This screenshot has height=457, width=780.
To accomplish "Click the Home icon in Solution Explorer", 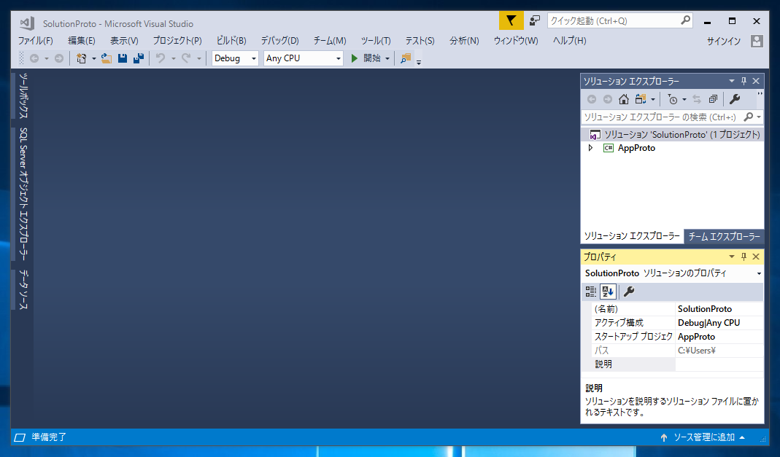I will pyautogui.click(x=624, y=99).
